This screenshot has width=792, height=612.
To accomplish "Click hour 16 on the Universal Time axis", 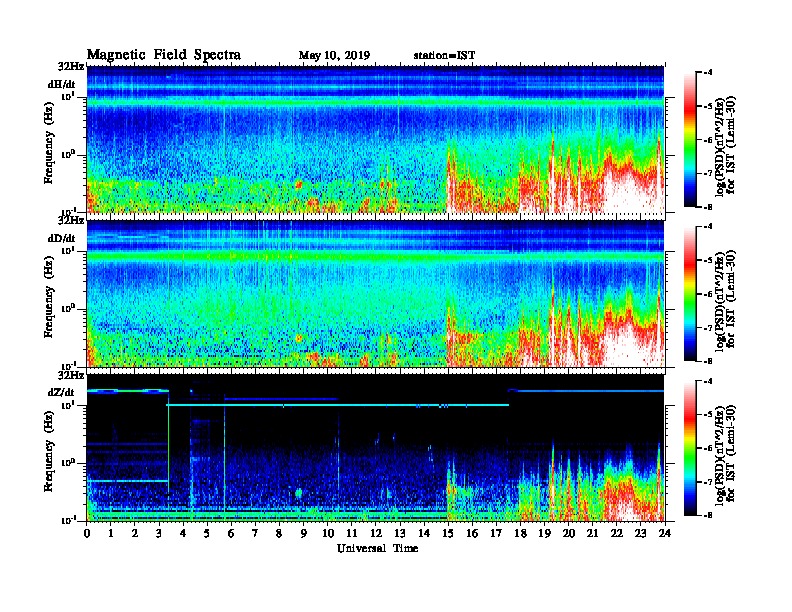I will [x=472, y=533].
